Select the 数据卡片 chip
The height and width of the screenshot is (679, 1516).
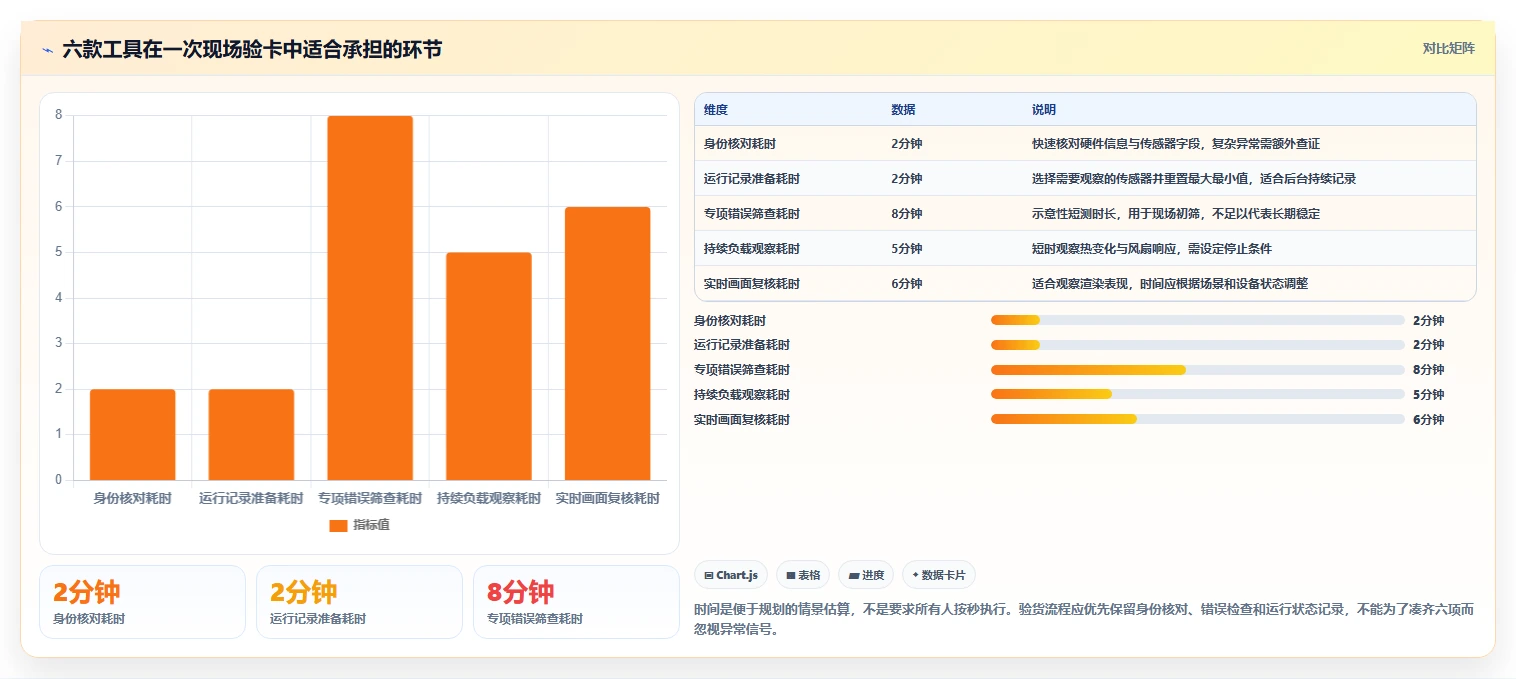click(x=939, y=575)
